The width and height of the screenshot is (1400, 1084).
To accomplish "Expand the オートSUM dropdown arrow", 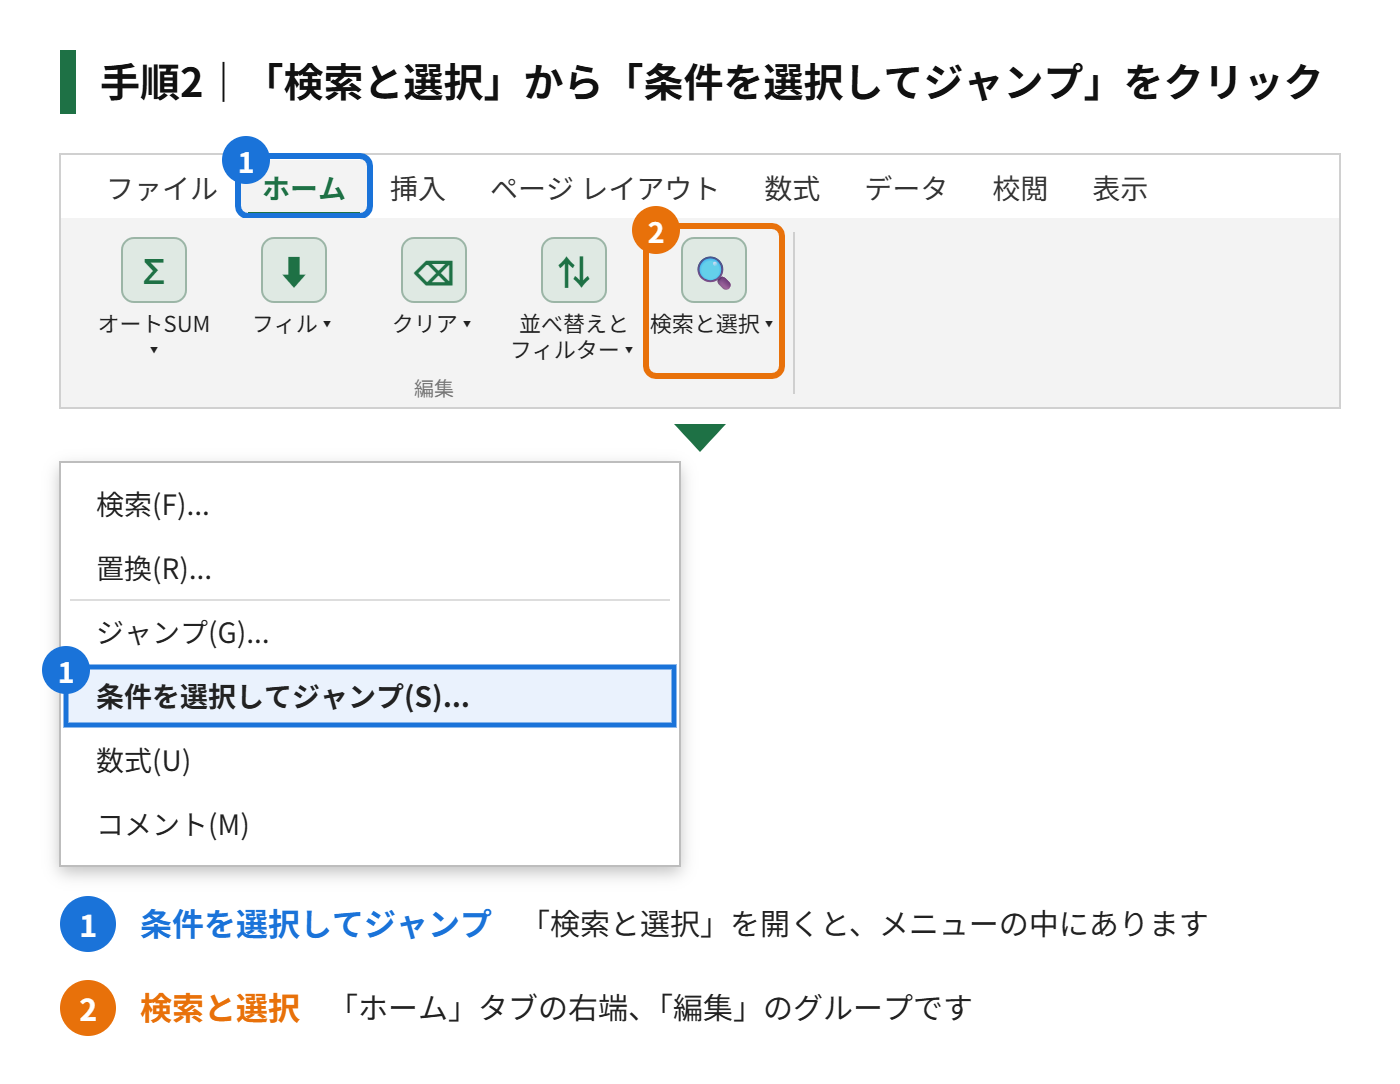I will (154, 350).
